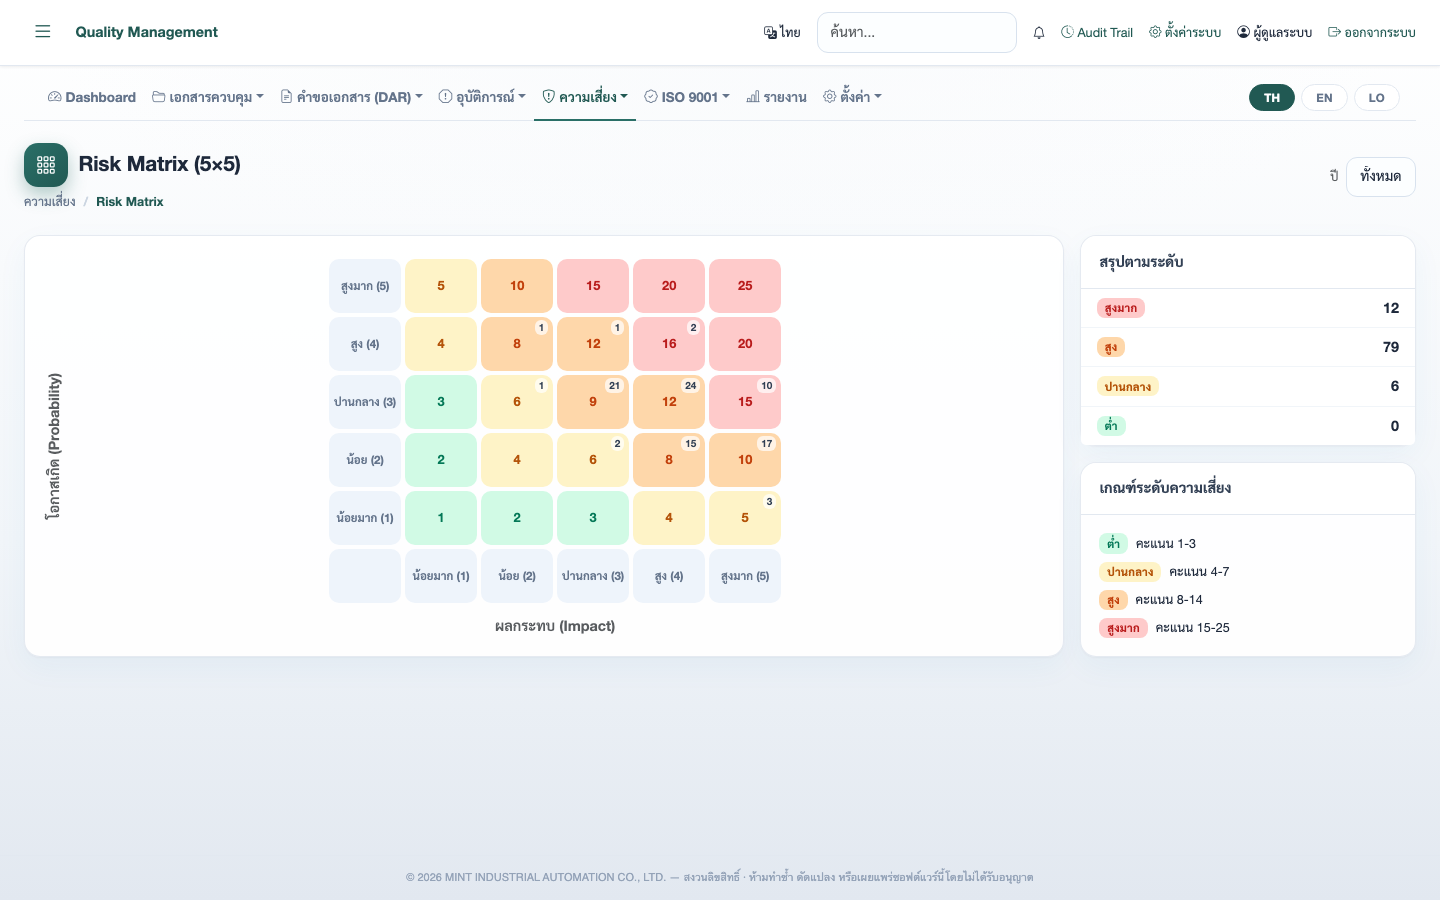Viewport: 1440px width, 900px height.
Task: Click the ไทย language selector
Action: coord(782,33)
